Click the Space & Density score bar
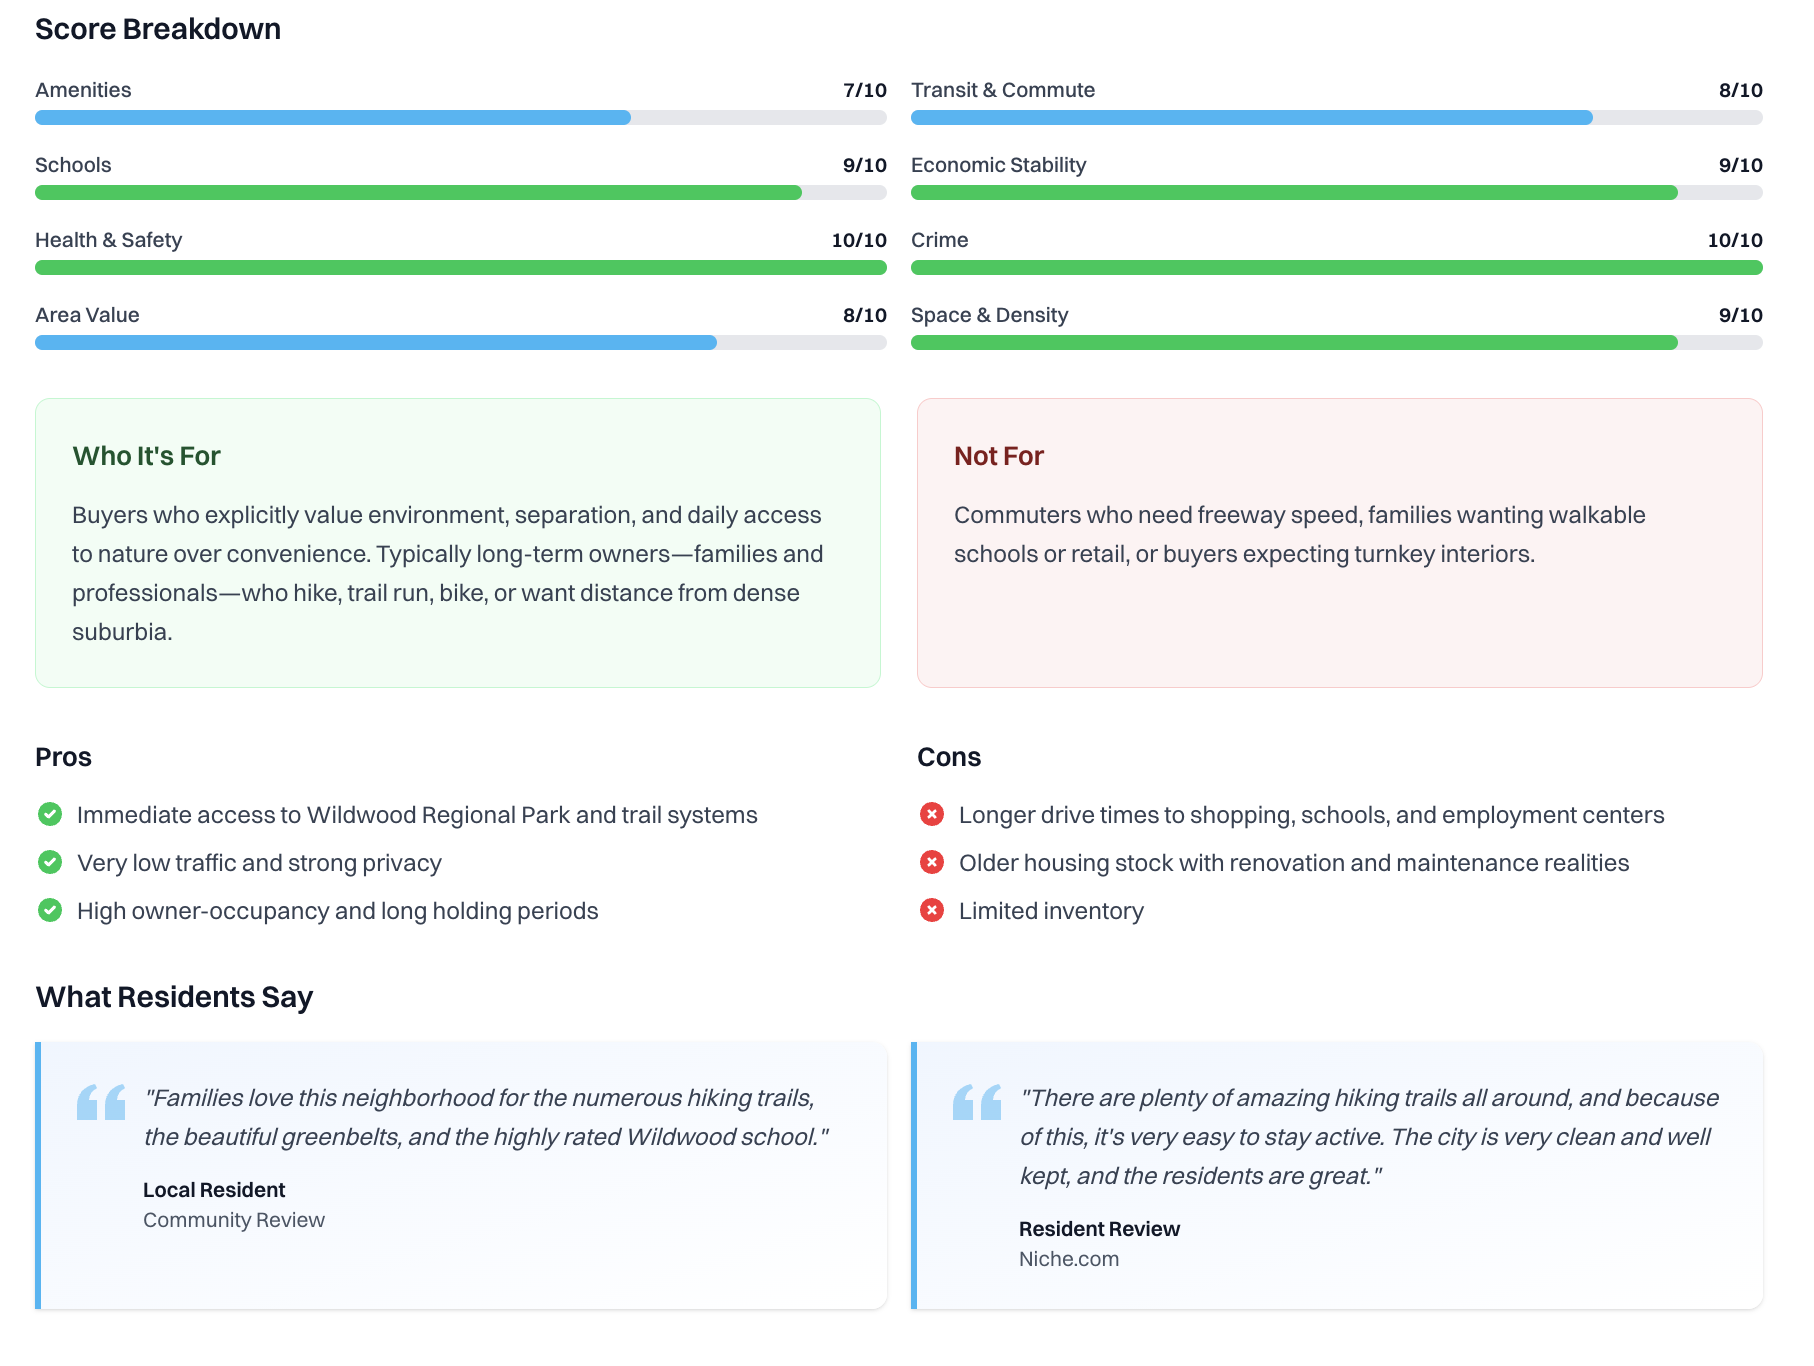This screenshot has width=1814, height=1366. (1336, 343)
